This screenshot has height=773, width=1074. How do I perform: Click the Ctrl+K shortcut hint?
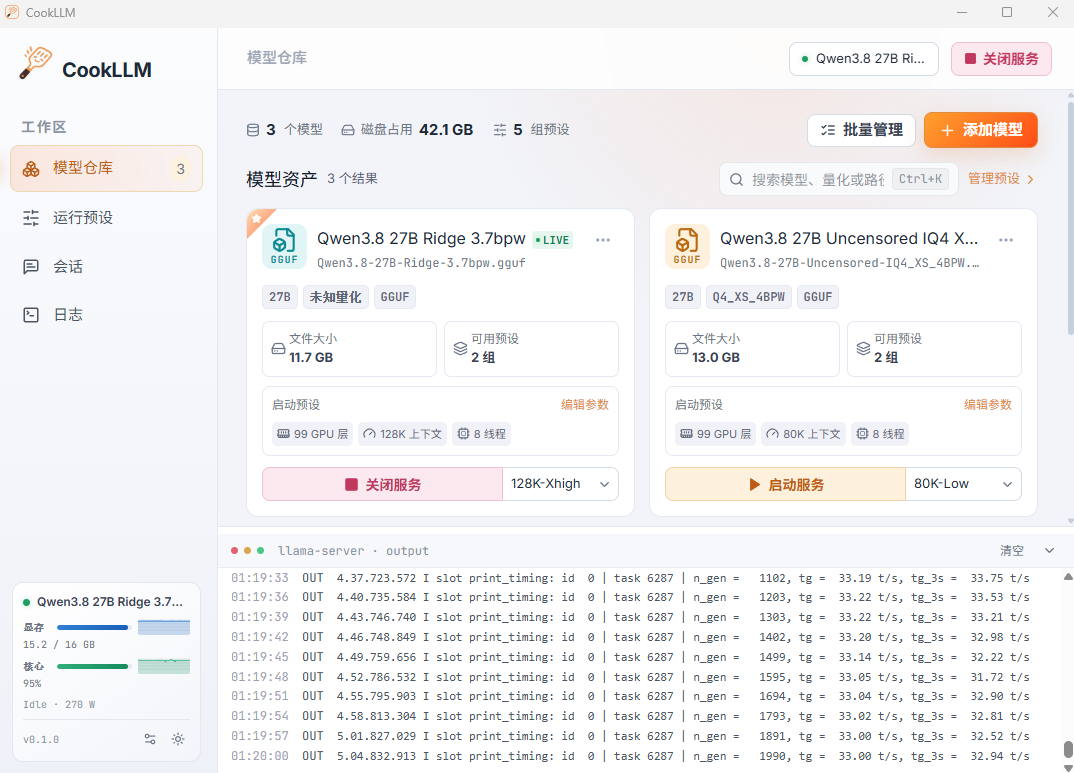(920, 179)
